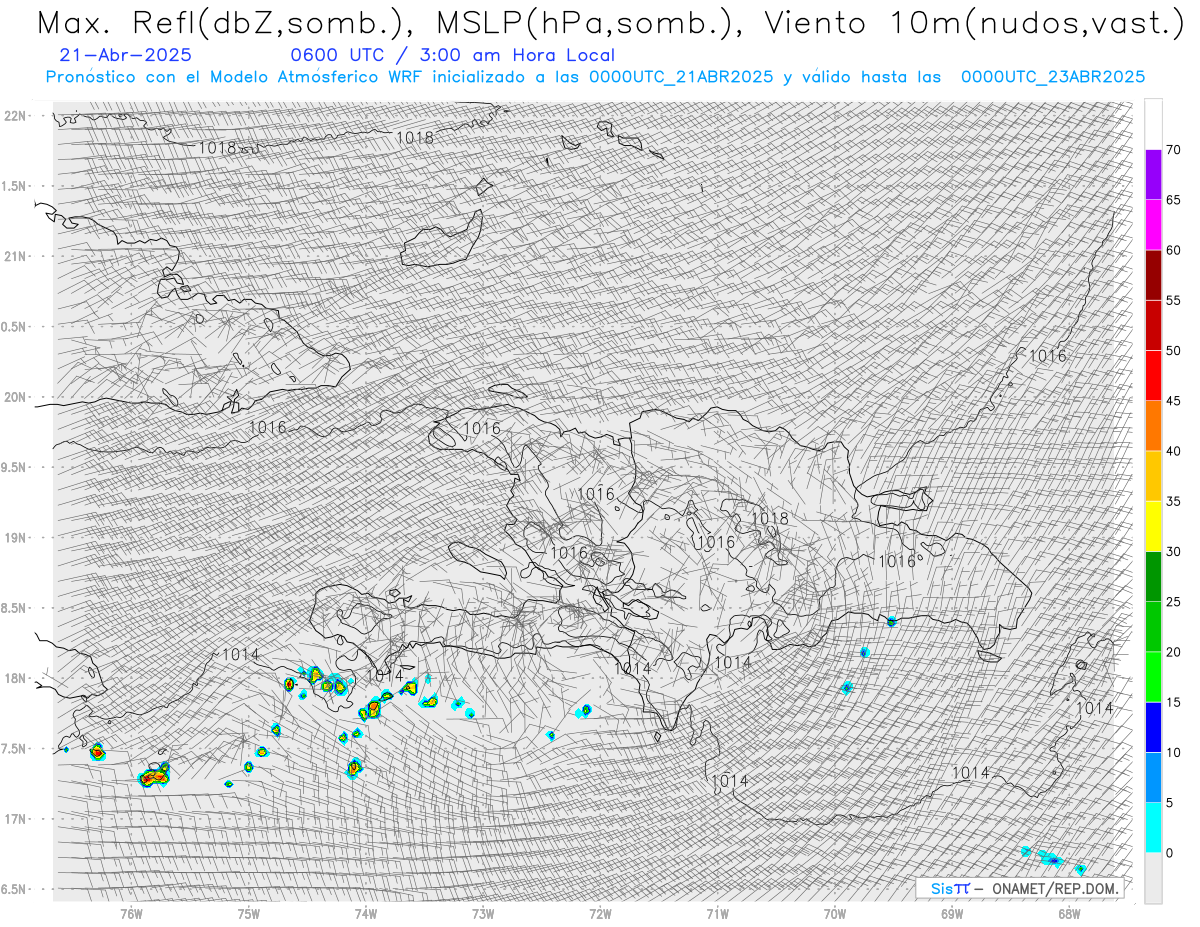1200x927 pixels.
Task: Click the '17N' latitude axis label
Action: pos(14,819)
